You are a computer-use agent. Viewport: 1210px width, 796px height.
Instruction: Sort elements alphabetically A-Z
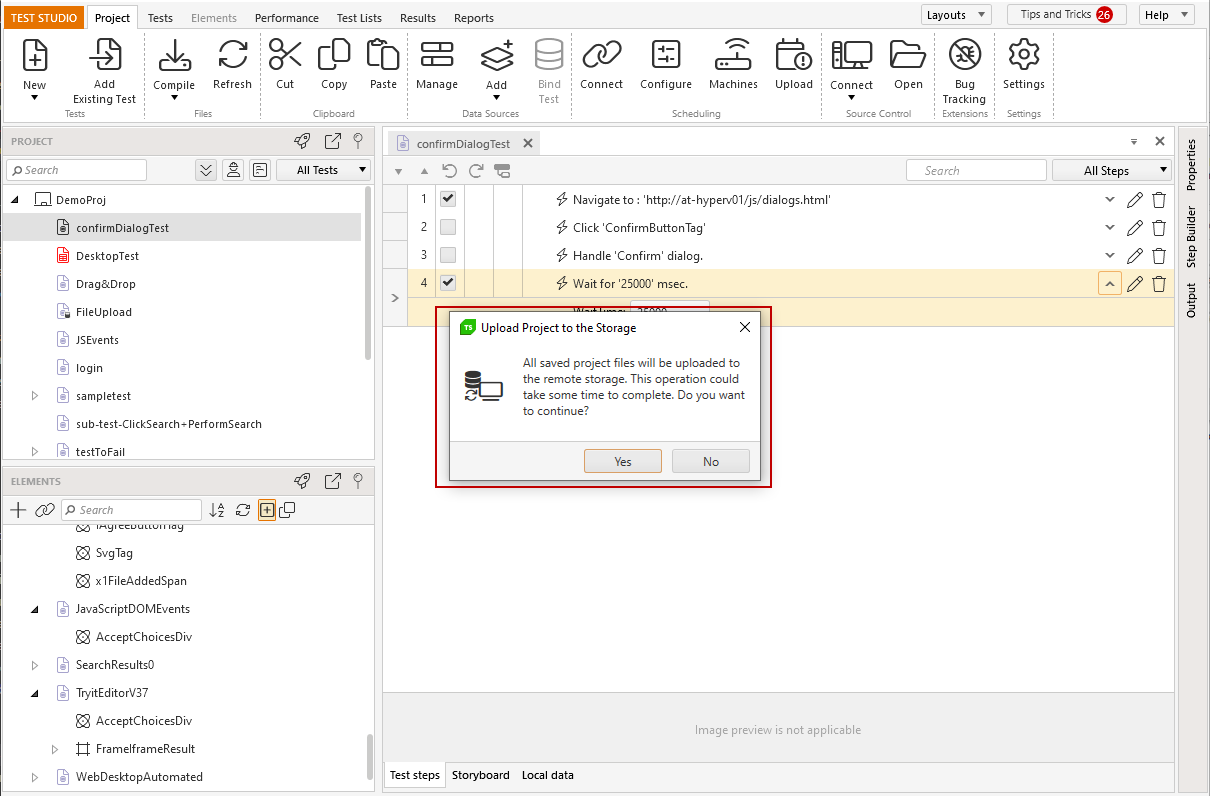(217, 510)
